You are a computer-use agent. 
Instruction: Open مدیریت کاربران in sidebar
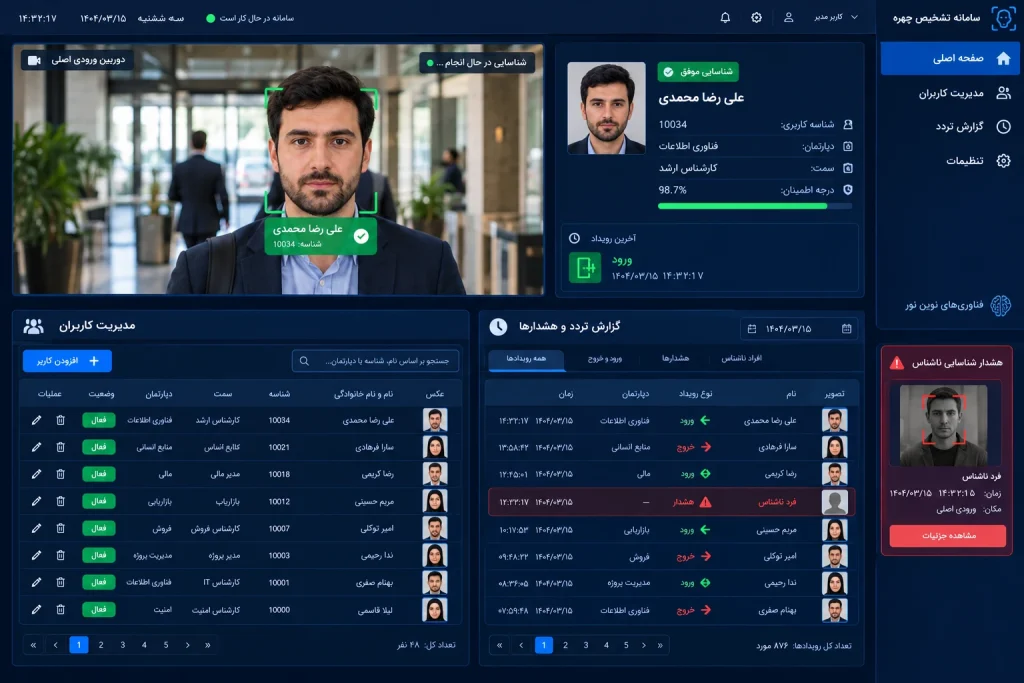coord(950,93)
